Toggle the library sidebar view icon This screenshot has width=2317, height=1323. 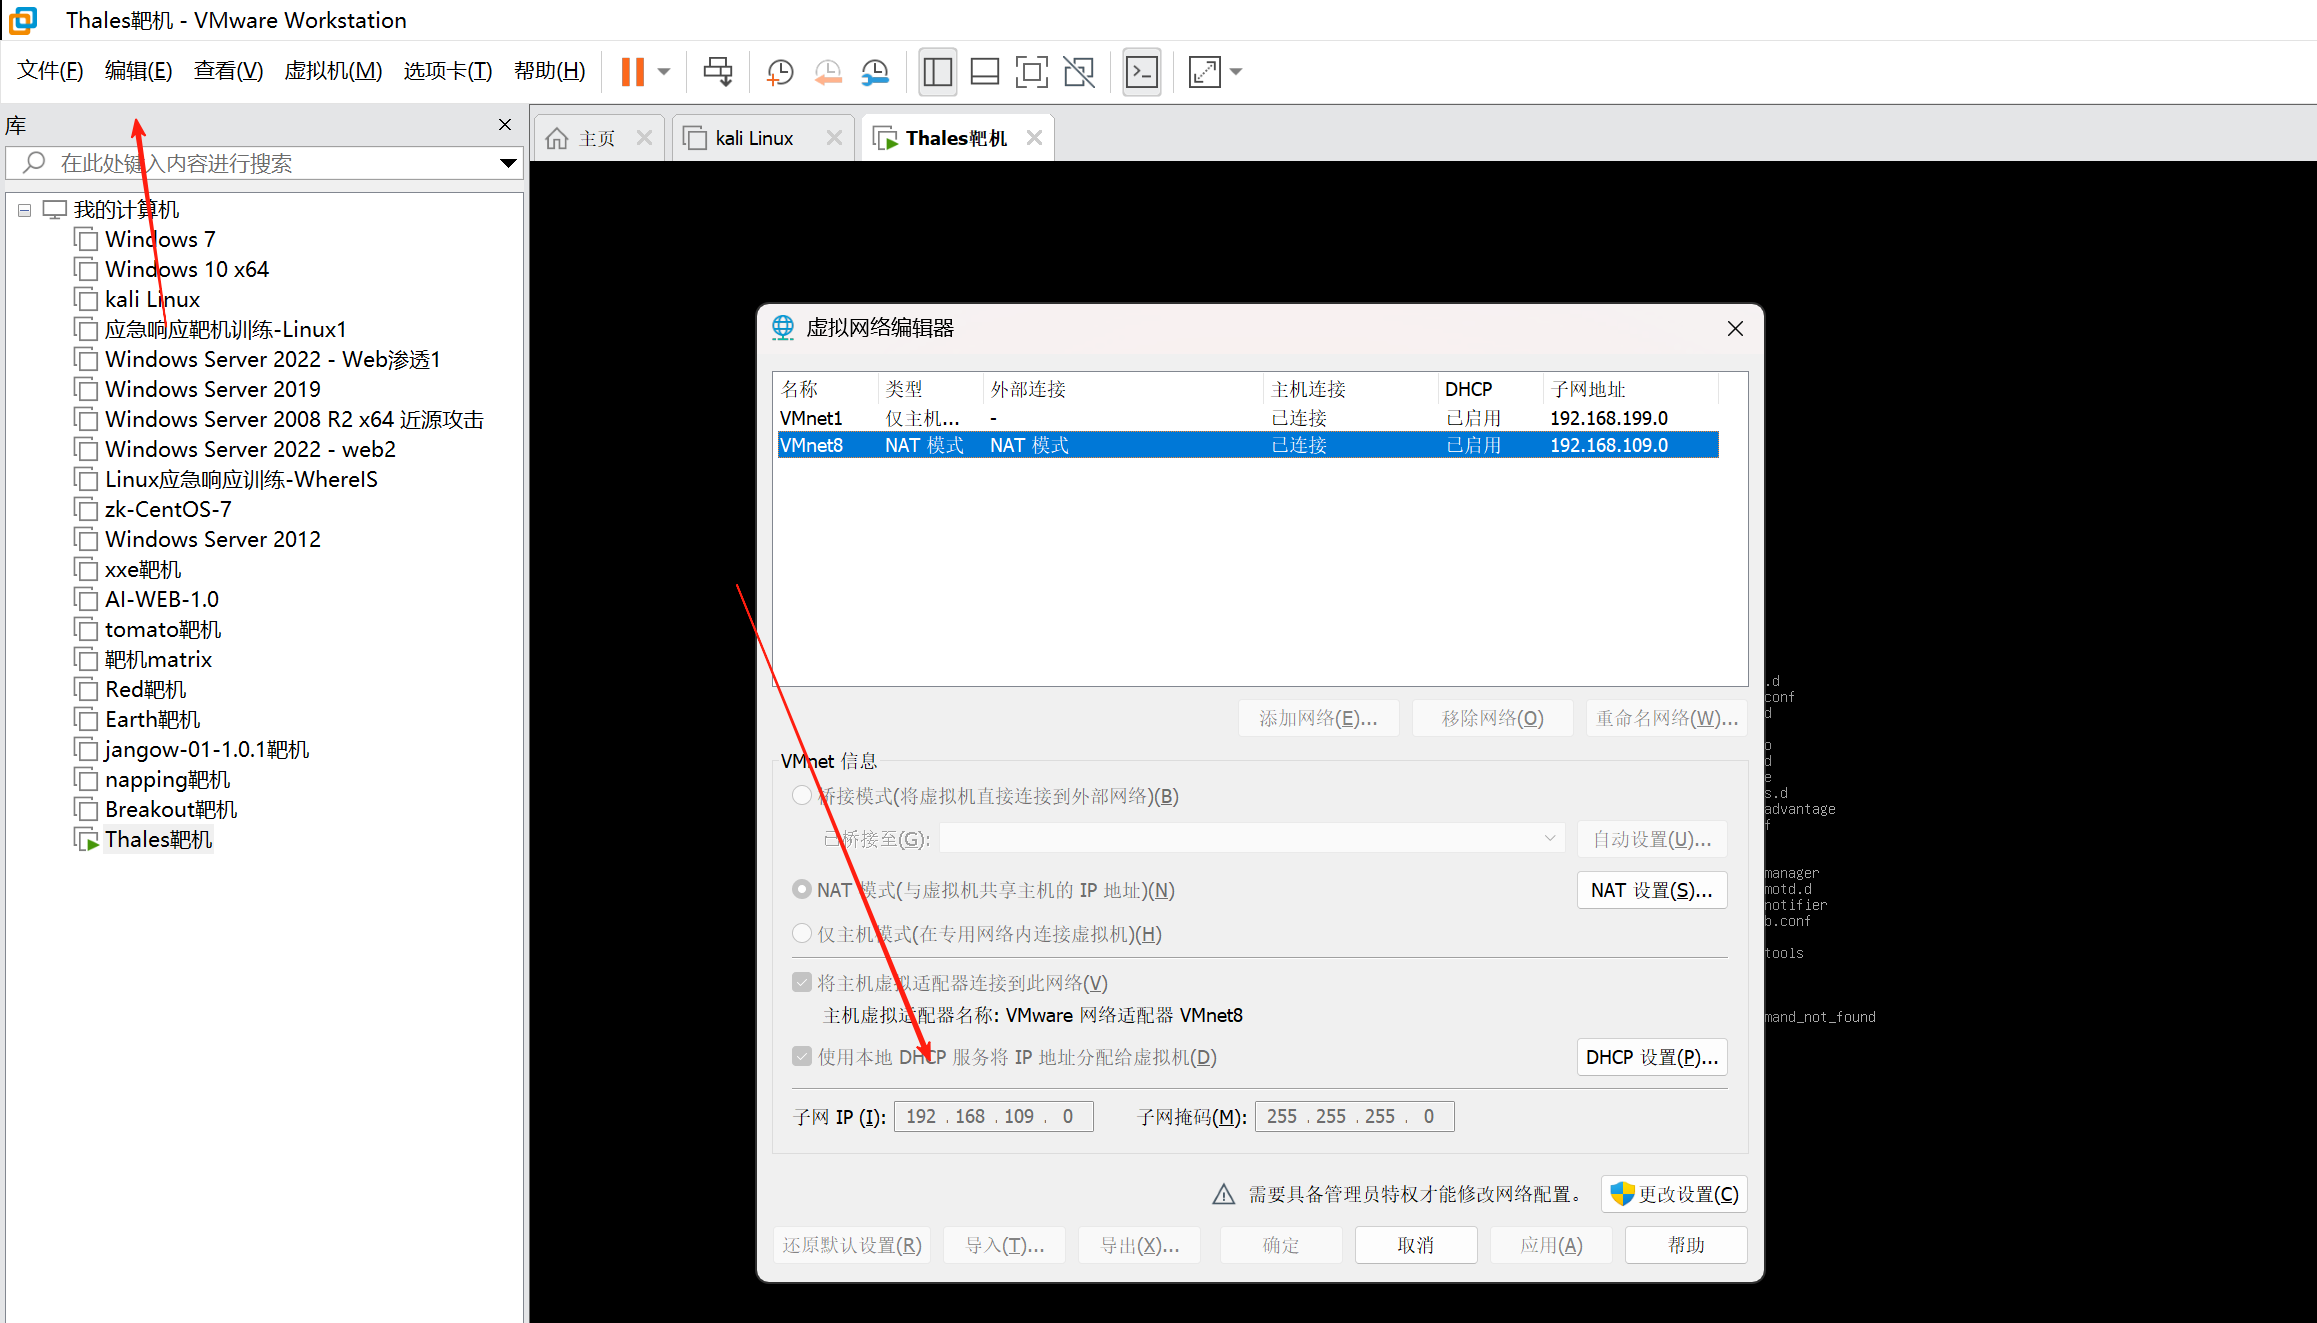[938, 71]
